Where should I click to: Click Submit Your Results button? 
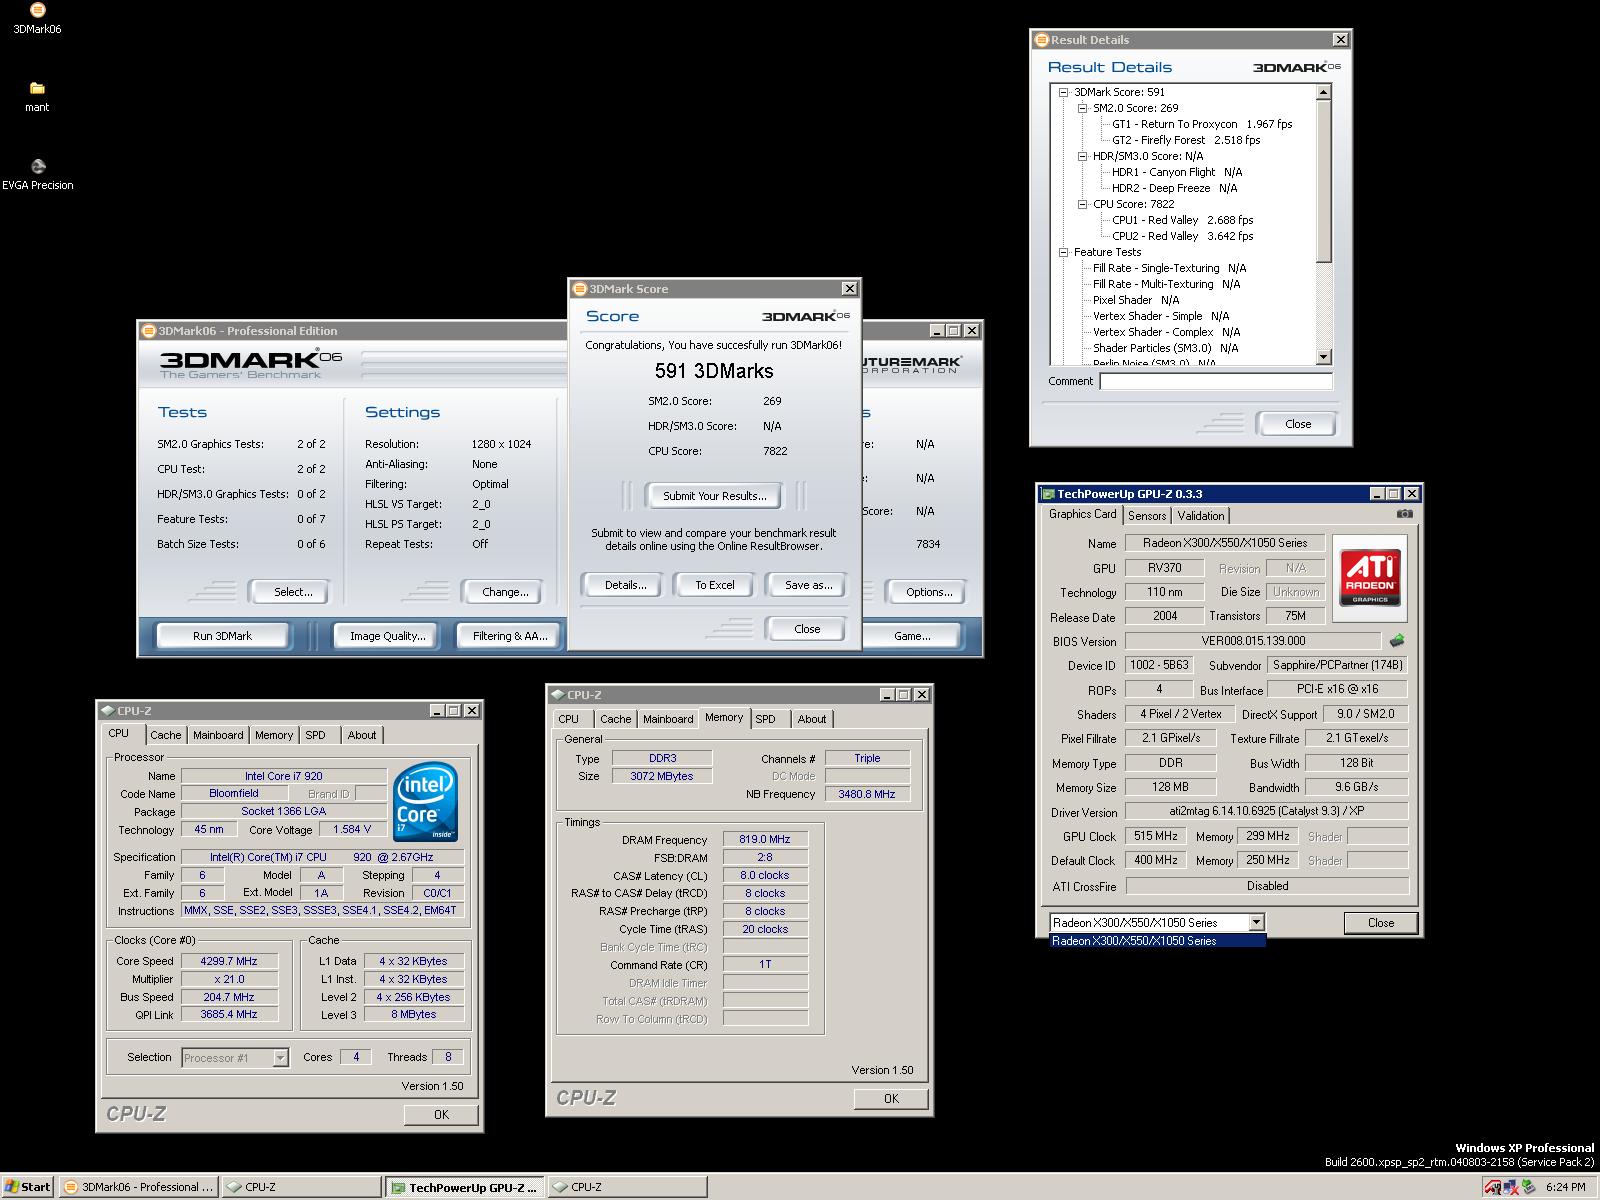tap(714, 496)
